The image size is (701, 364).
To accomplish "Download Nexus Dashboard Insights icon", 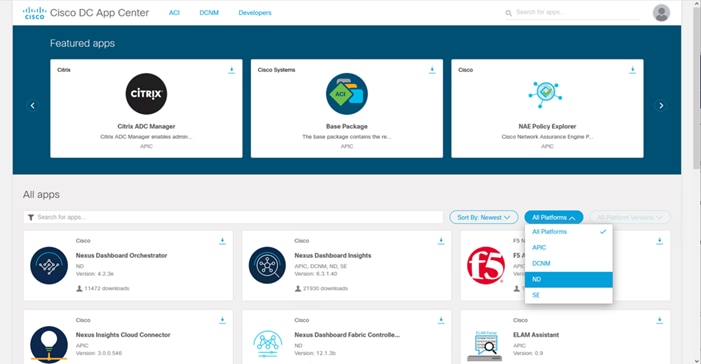I will click(x=441, y=241).
